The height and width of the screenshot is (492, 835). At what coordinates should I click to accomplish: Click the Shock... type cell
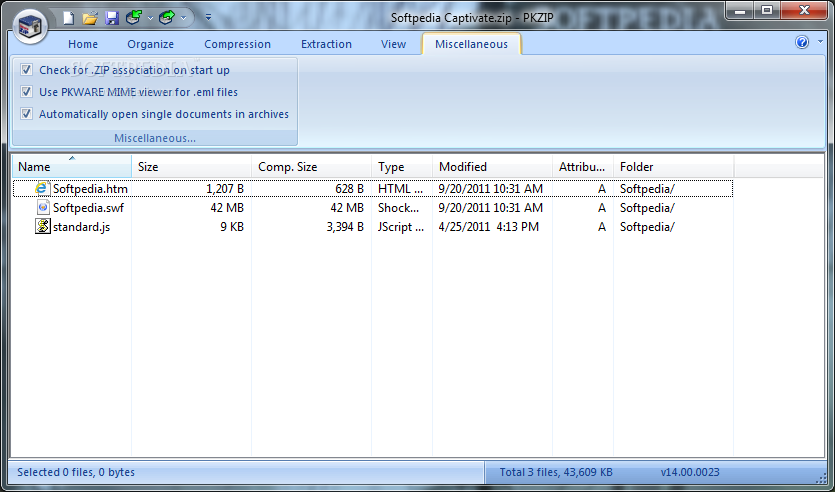click(x=398, y=208)
